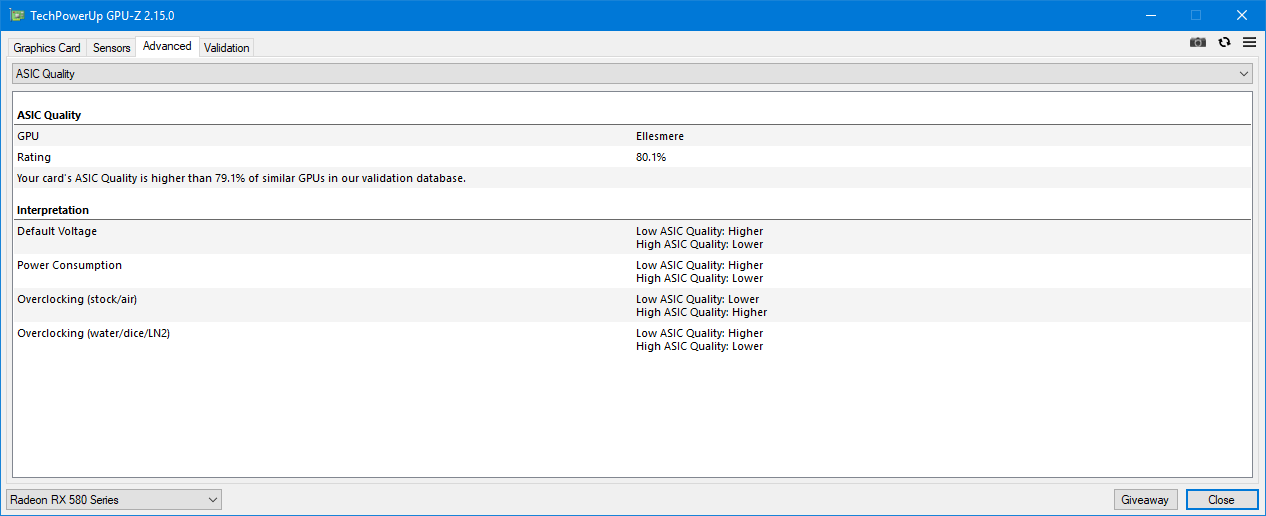Viewport: 1266px width, 516px height.
Task: Minimize the GPU-Z window
Action: [x=1150, y=15]
